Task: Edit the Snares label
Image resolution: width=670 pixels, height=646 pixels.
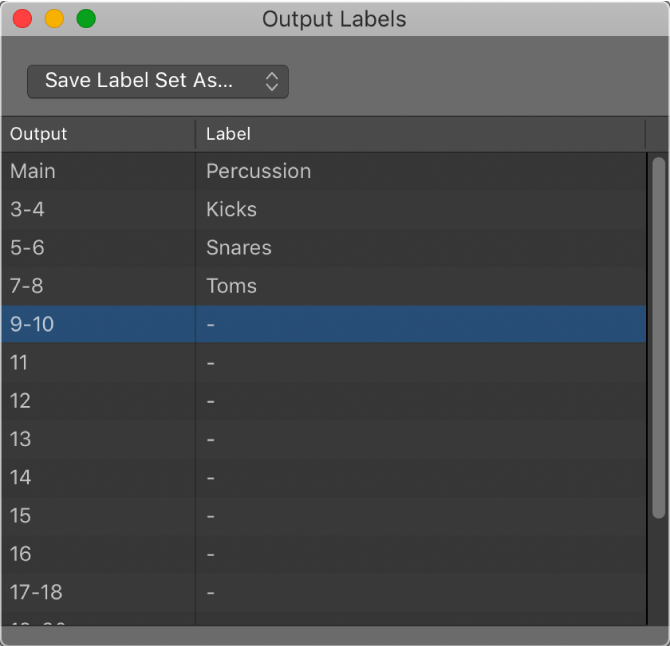Action: (x=238, y=248)
